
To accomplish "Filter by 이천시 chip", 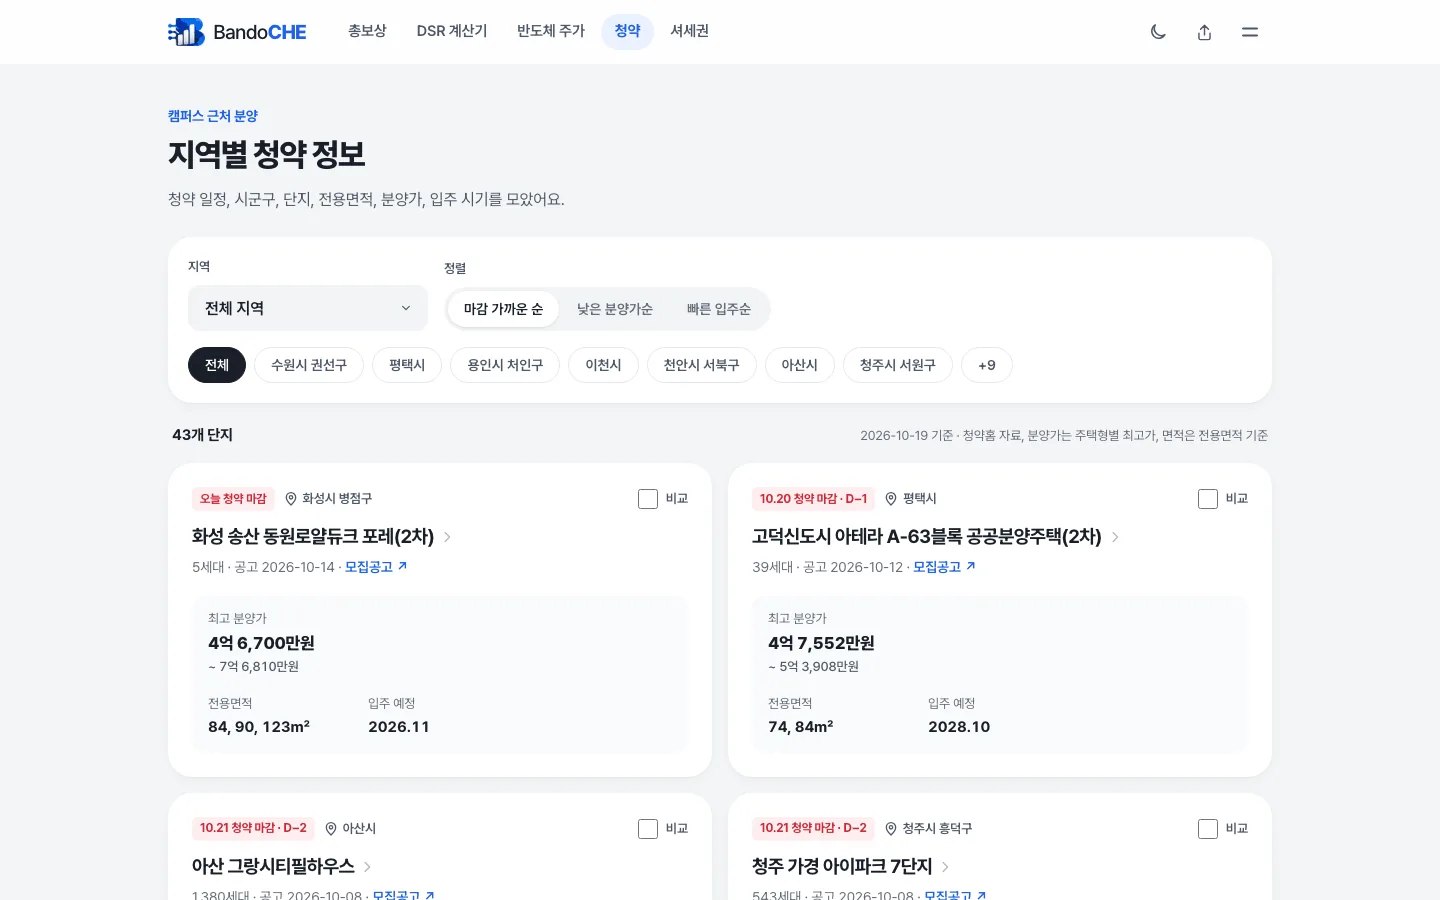I will 603,365.
